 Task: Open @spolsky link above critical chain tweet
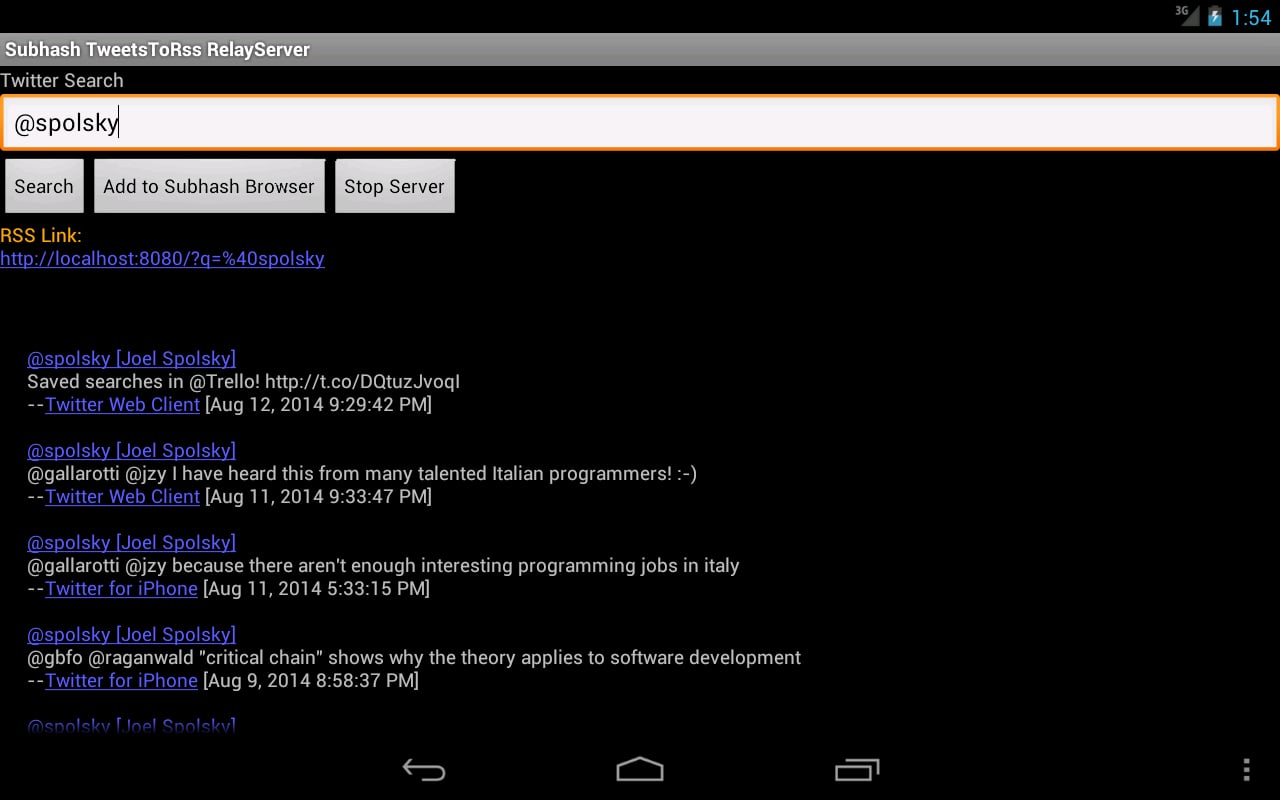pos(131,634)
